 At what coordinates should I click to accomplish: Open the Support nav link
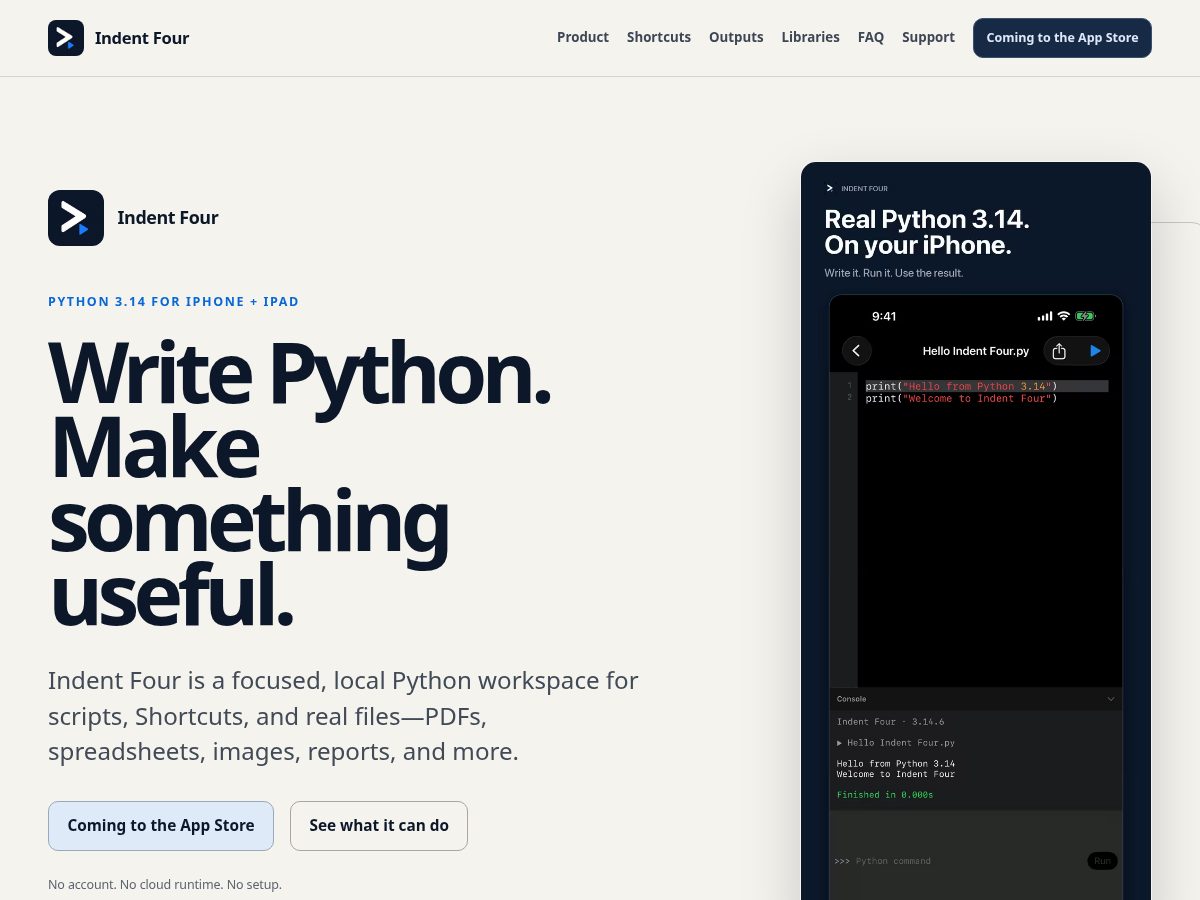pyautogui.click(x=928, y=37)
